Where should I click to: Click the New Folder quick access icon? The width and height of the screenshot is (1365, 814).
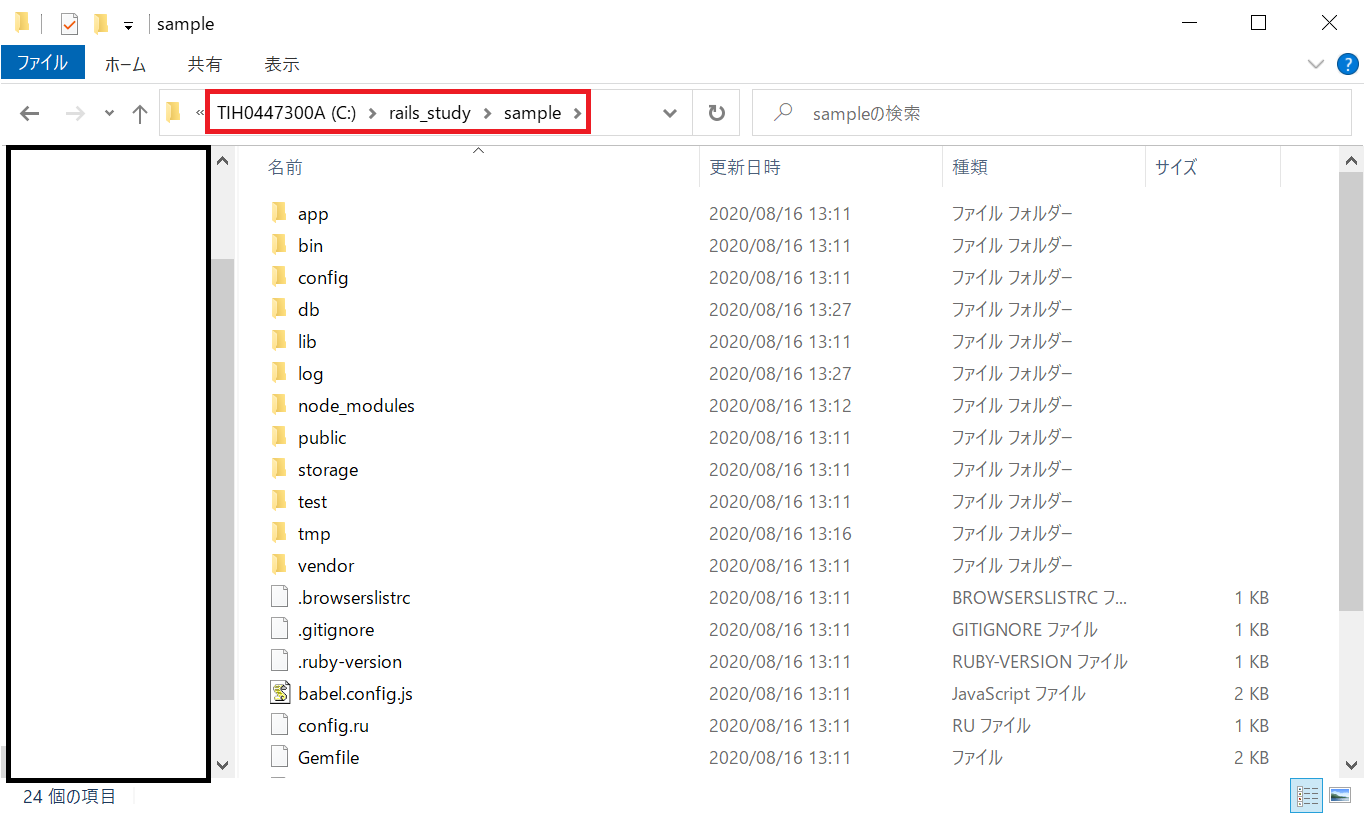101,24
